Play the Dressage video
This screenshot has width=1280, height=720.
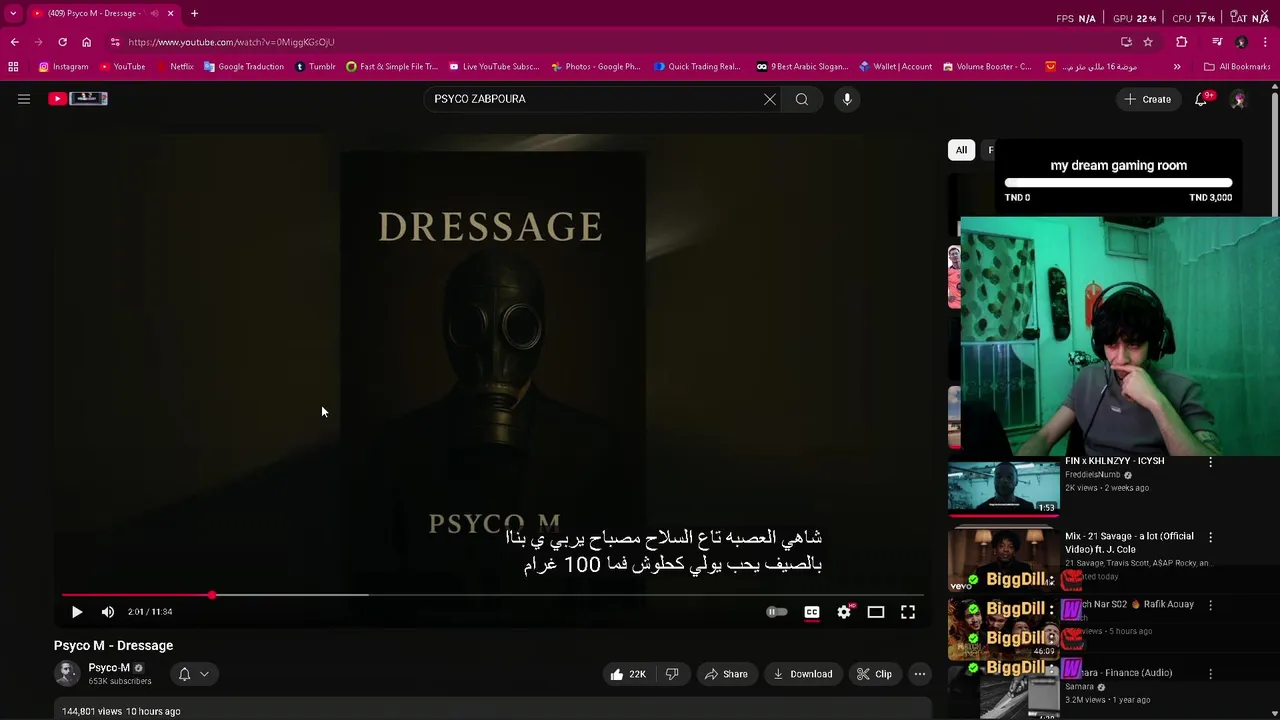pos(77,612)
